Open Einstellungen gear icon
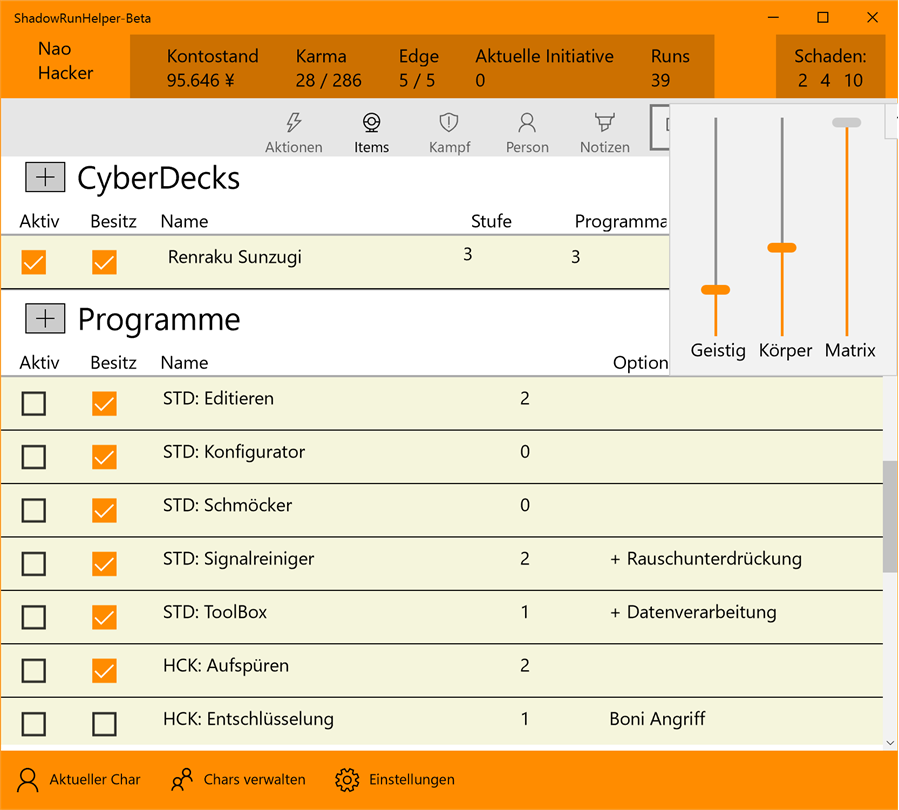The width and height of the screenshot is (899, 810). [x=347, y=779]
